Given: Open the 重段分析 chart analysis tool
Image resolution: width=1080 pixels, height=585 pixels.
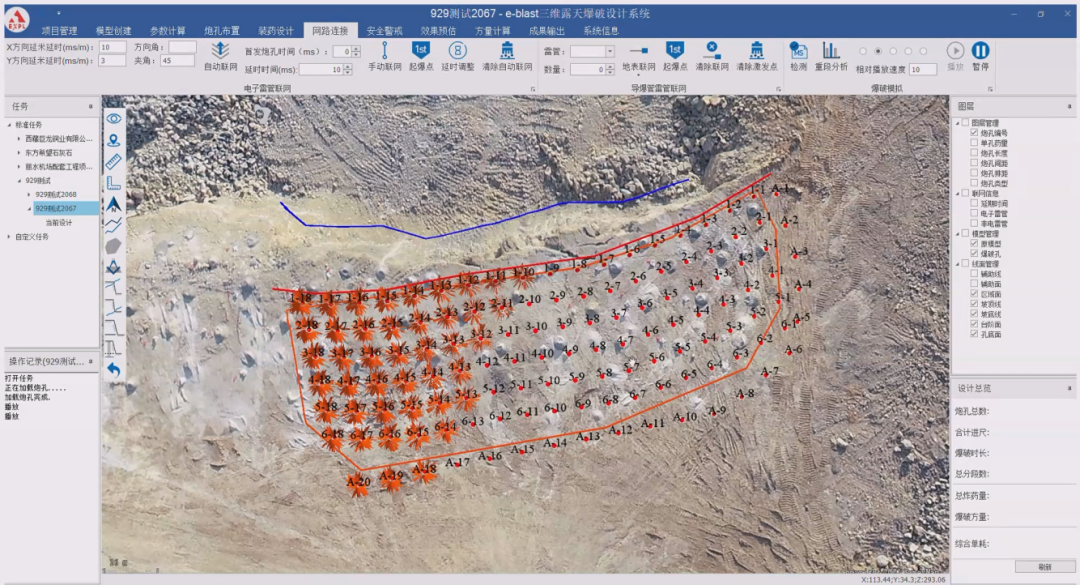Looking at the screenshot, I should click(x=831, y=51).
